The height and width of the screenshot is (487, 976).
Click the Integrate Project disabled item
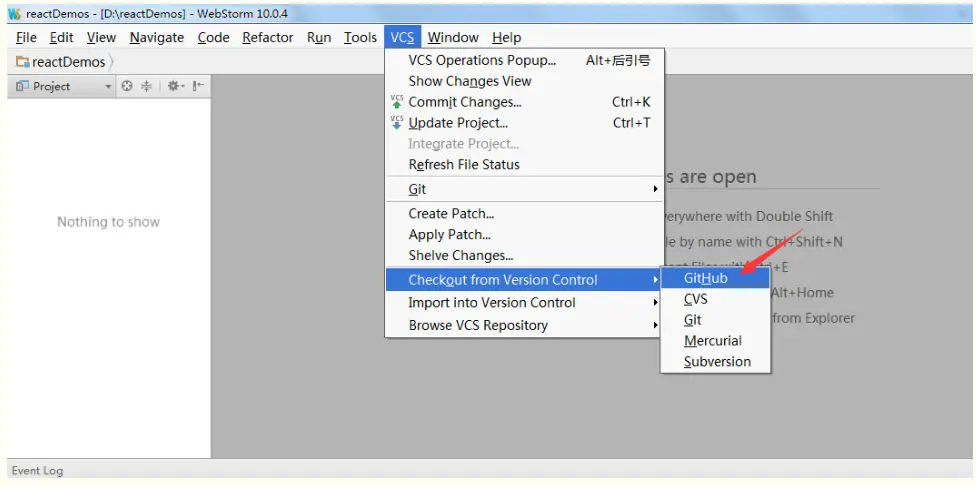pos(525,144)
